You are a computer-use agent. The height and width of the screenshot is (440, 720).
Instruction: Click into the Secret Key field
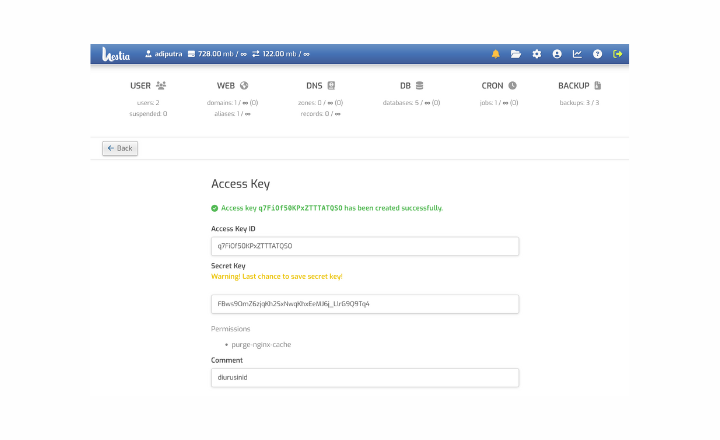click(x=365, y=303)
